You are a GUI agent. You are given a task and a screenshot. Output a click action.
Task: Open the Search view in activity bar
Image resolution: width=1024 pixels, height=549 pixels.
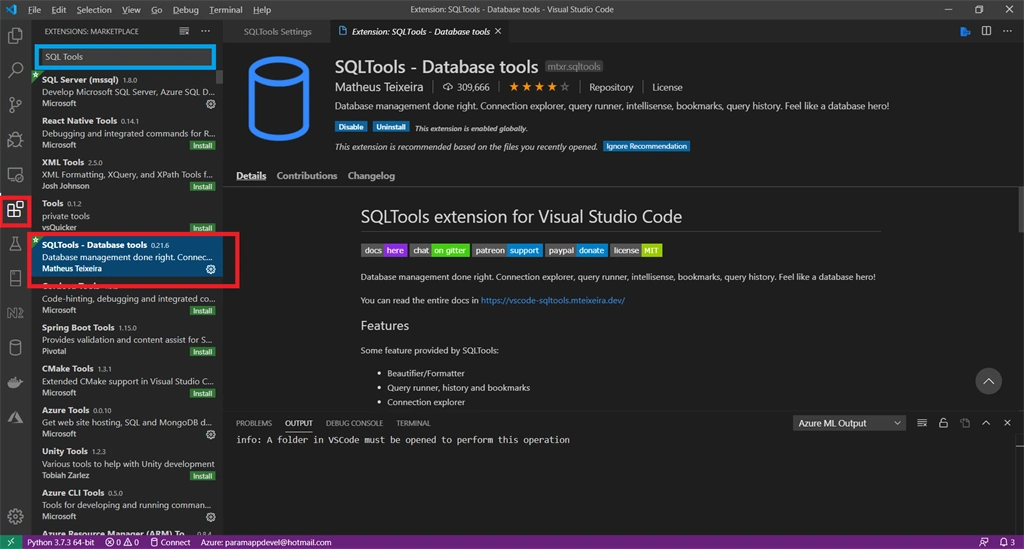pos(15,70)
